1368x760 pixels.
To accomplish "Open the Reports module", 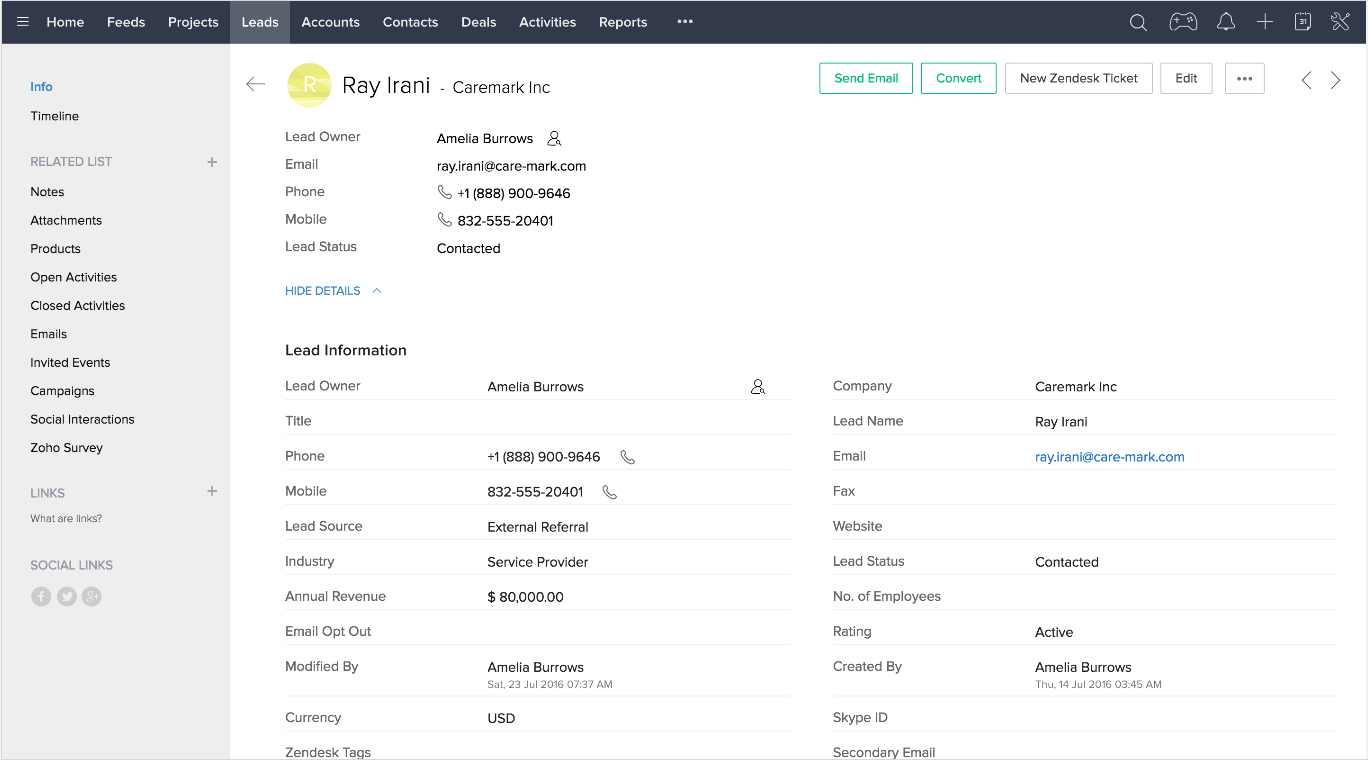I will tap(623, 21).
